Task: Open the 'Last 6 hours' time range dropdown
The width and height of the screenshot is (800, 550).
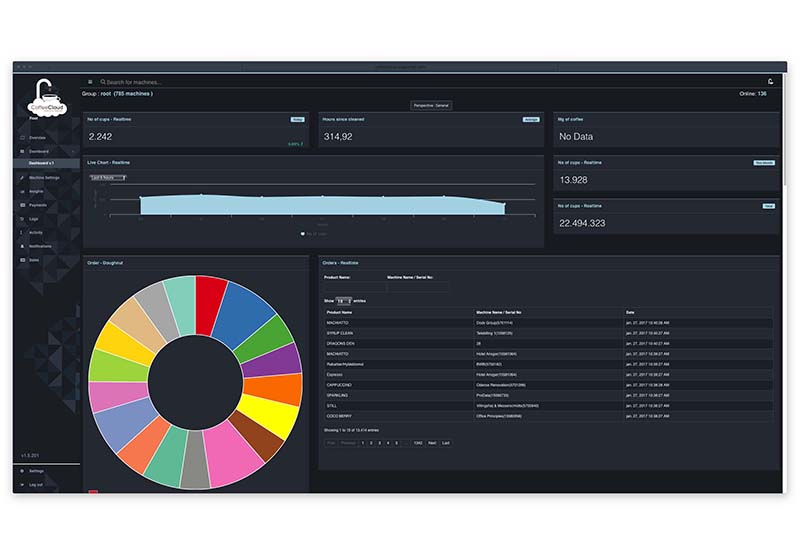Action: point(107,177)
